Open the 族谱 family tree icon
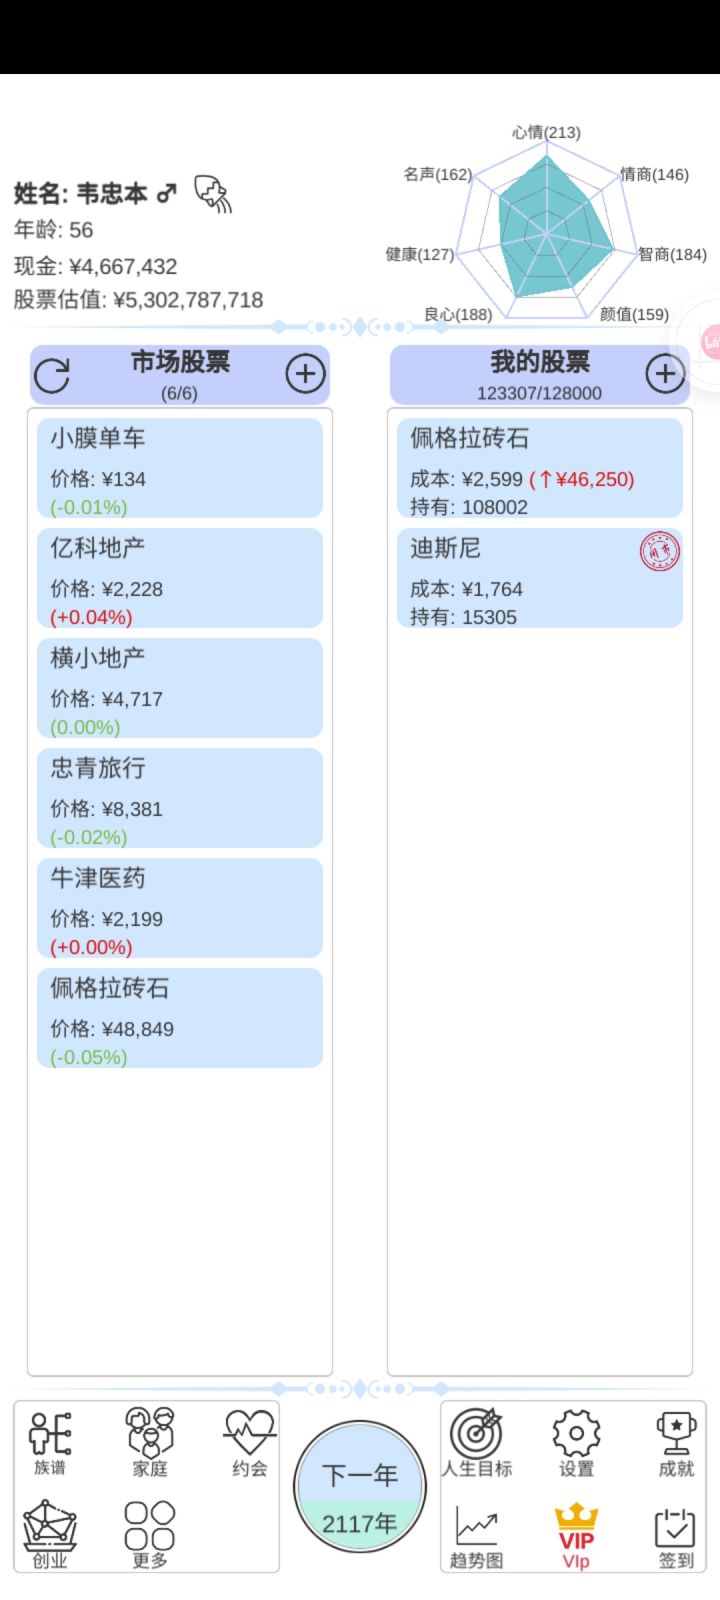 point(50,1441)
